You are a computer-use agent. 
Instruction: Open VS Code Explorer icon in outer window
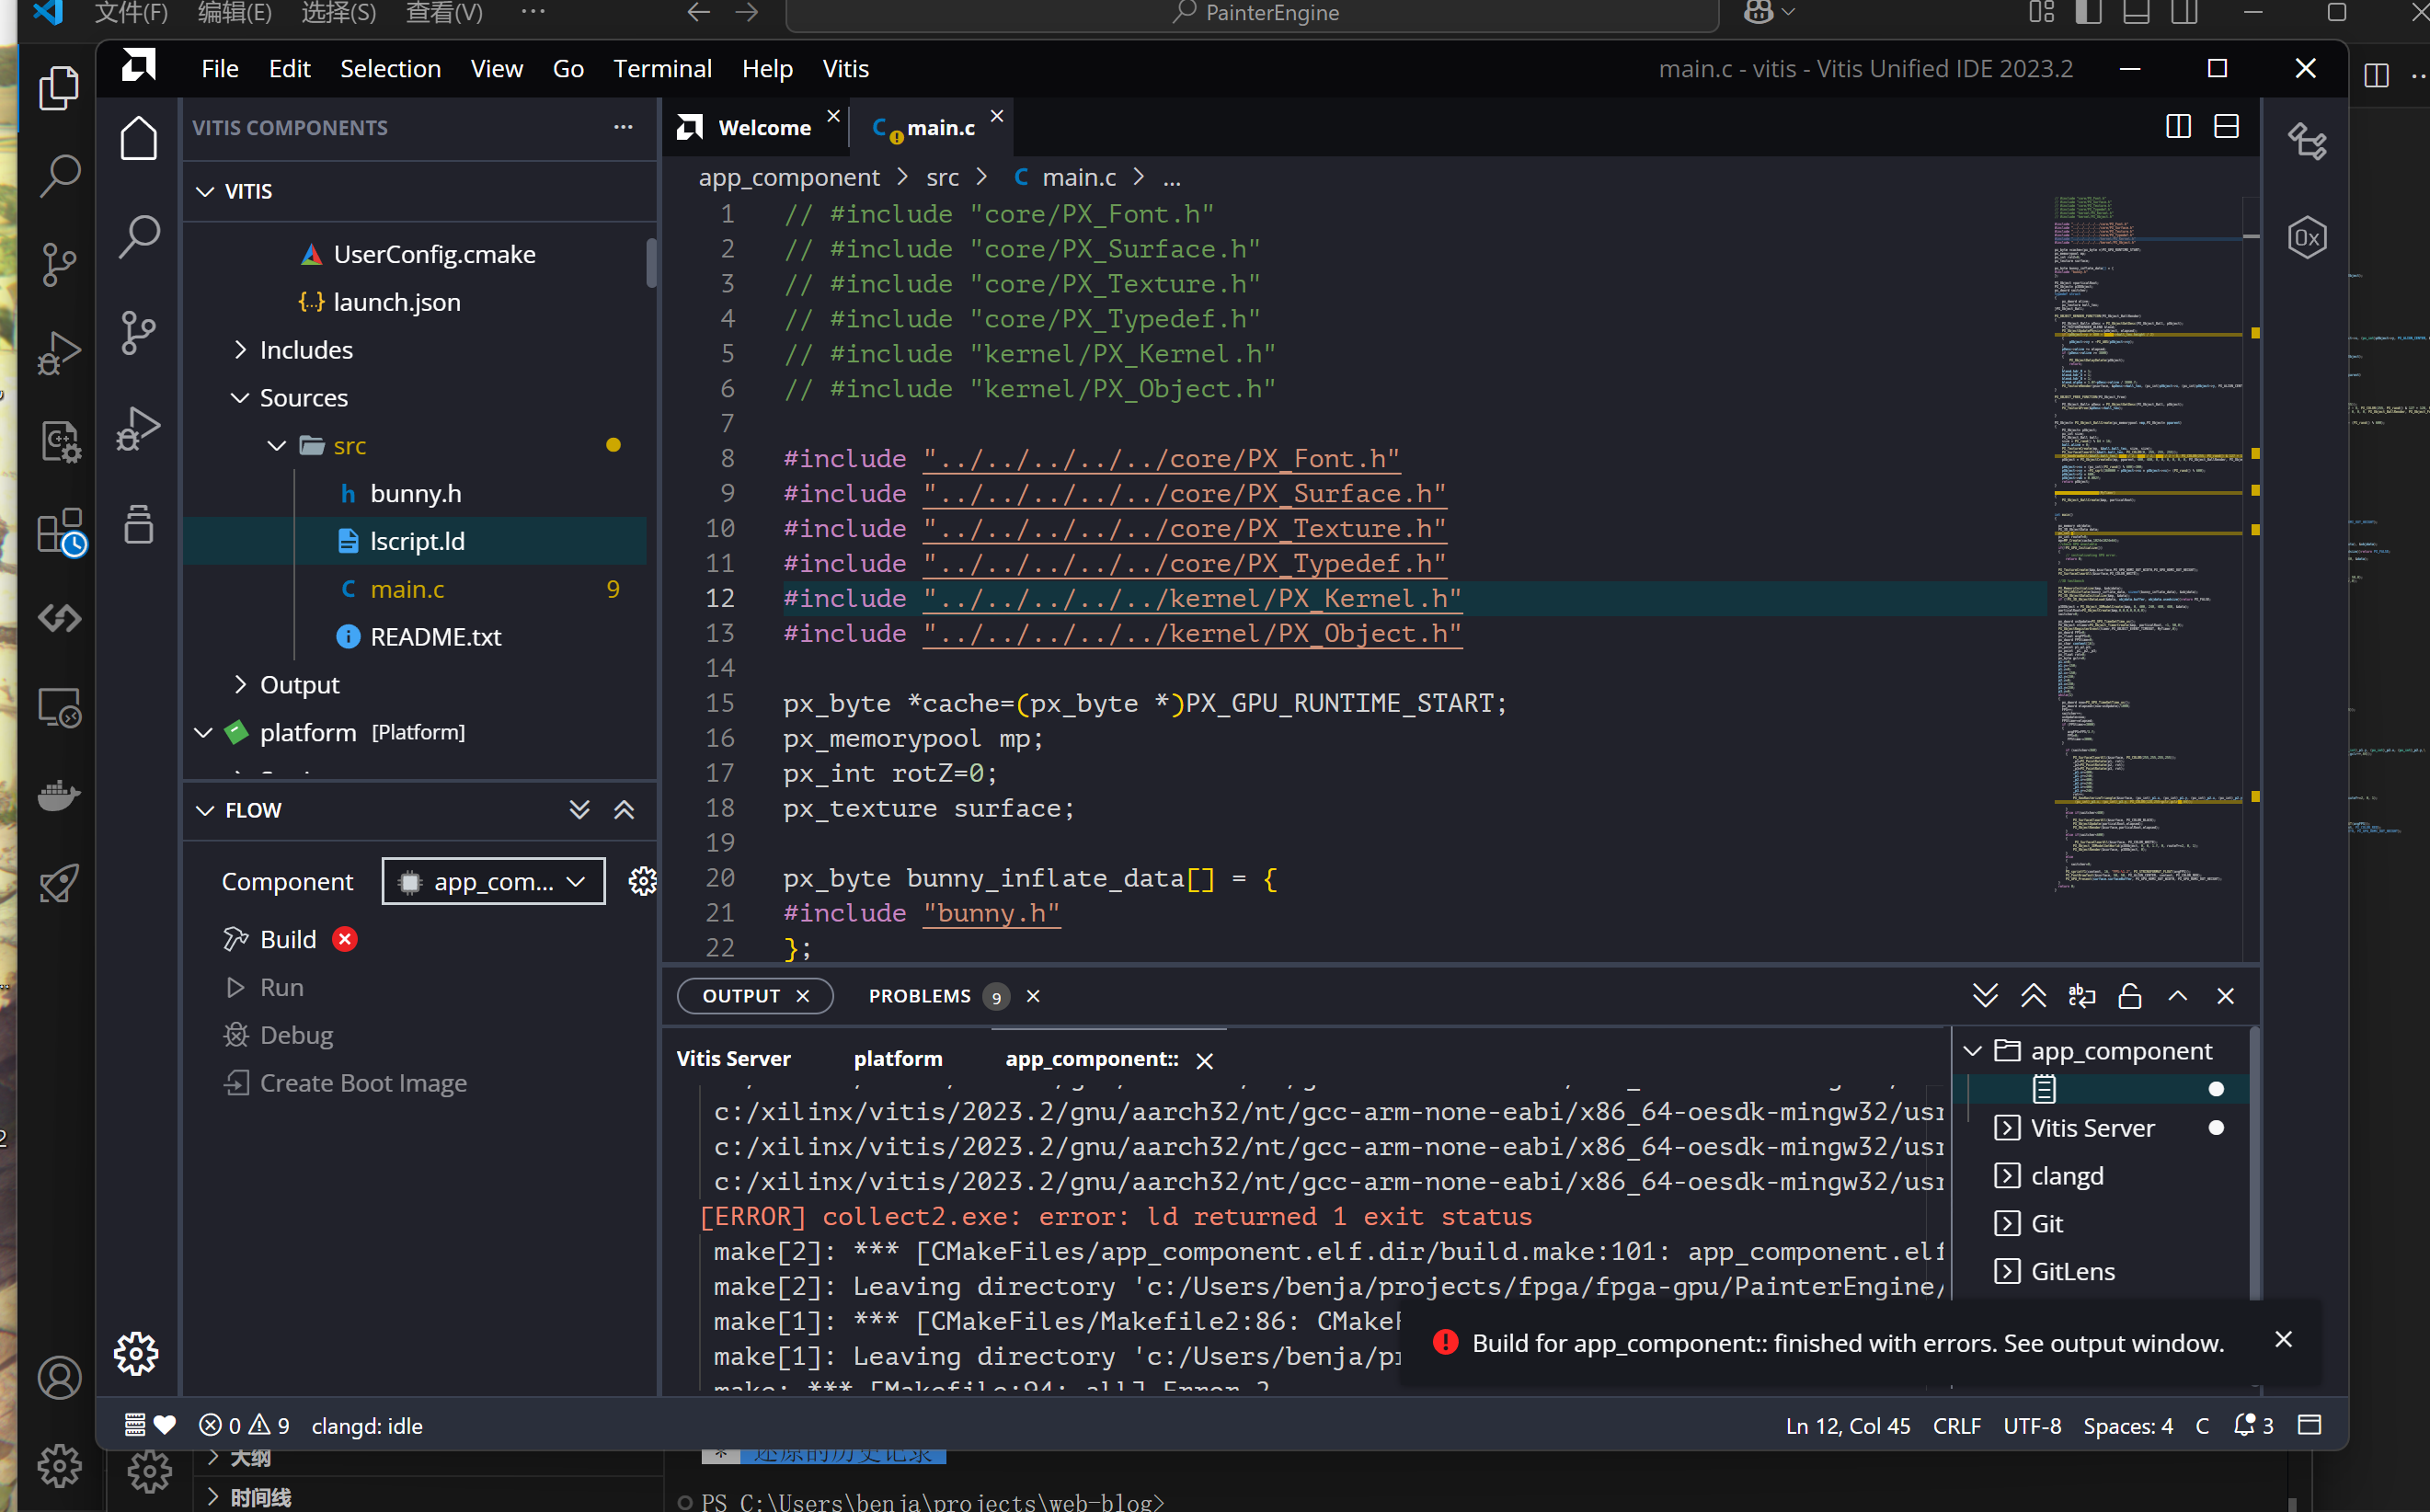click(59, 88)
